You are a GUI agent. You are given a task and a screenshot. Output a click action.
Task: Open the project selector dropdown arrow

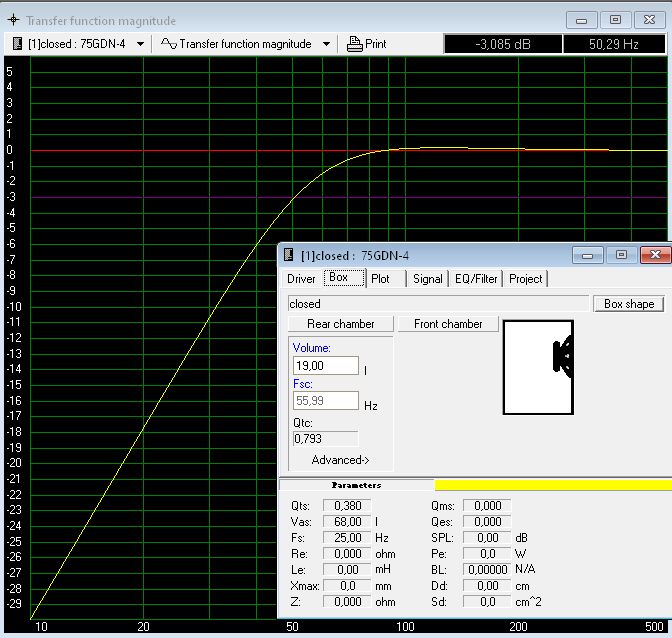point(140,44)
